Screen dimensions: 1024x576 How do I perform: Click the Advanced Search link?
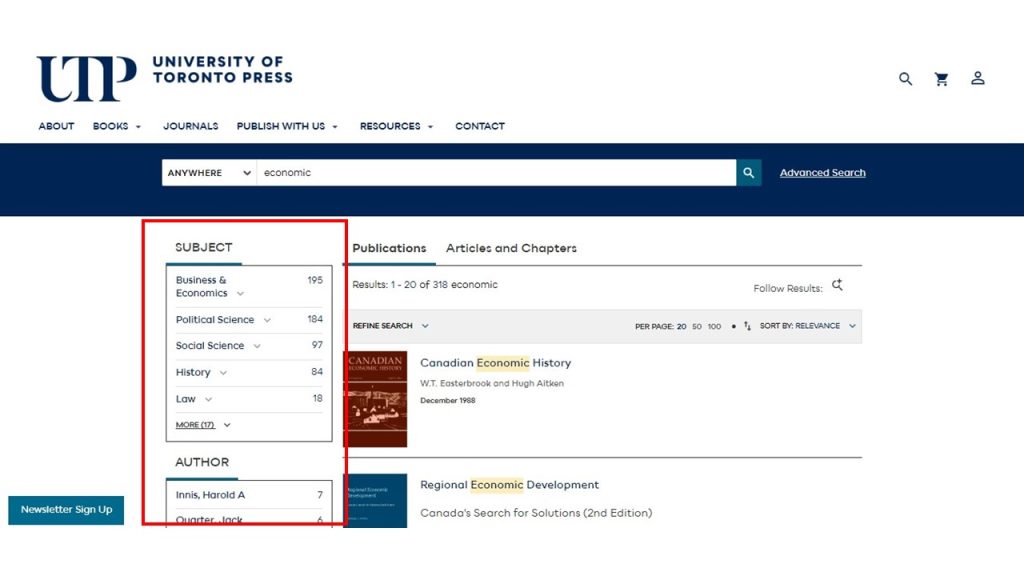pos(822,172)
